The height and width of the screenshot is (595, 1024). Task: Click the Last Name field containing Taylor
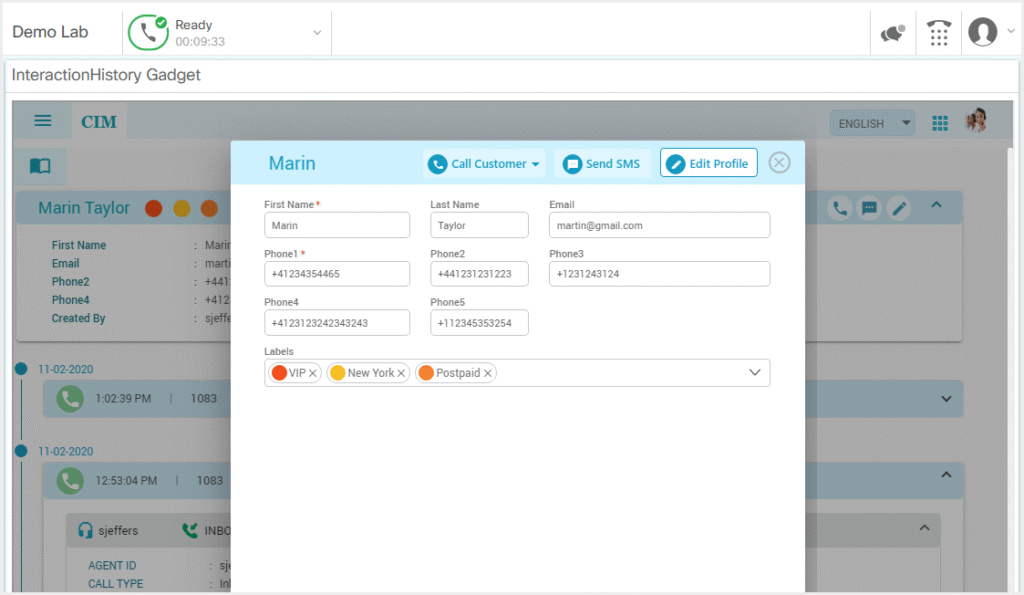[479, 225]
